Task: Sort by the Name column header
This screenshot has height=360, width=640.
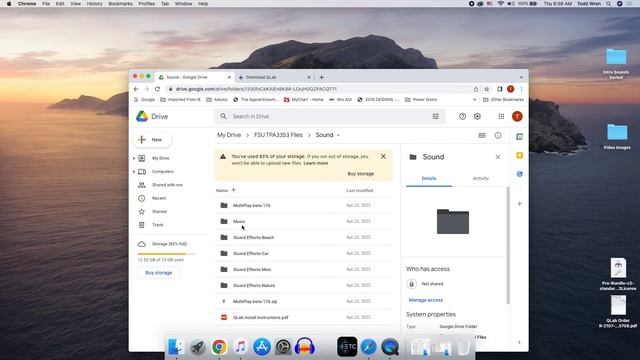Action: click(x=222, y=191)
